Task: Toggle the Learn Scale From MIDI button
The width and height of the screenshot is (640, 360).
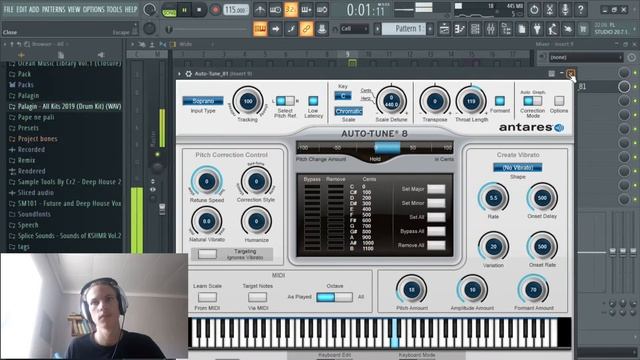Action: pos(207,297)
